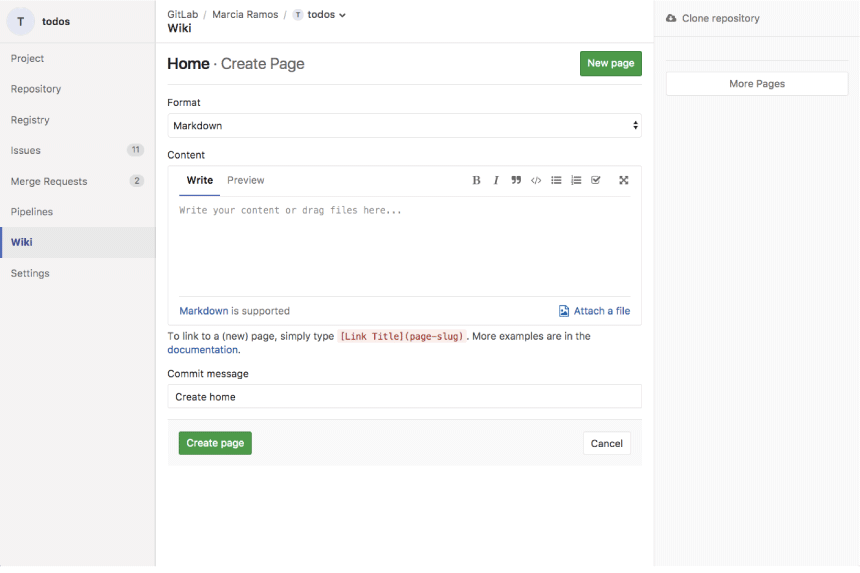The width and height of the screenshot is (860, 573).
Task: Insert code via the code icon
Action: (x=536, y=180)
